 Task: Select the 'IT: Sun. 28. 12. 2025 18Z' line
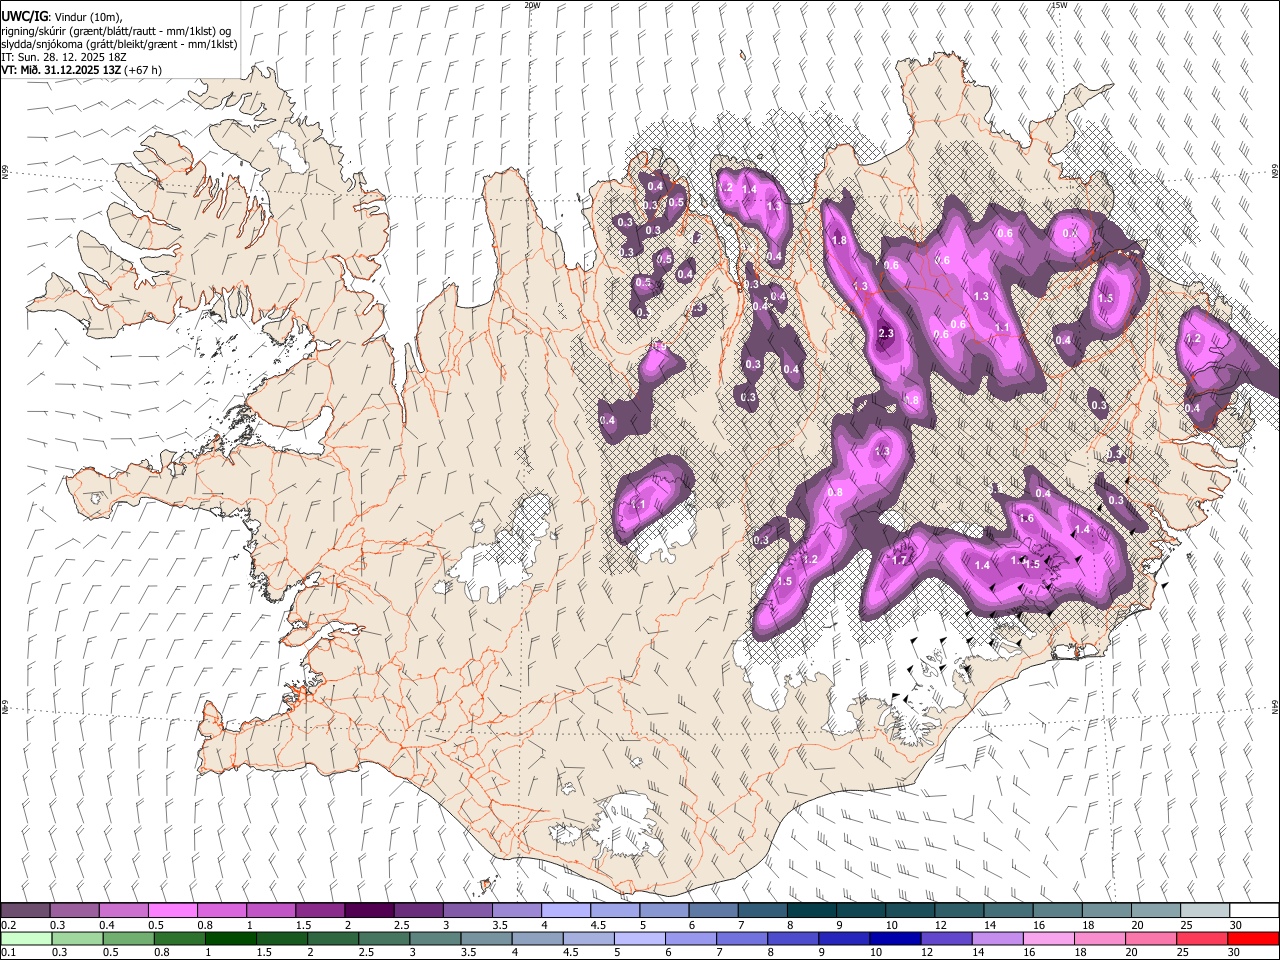63,57
